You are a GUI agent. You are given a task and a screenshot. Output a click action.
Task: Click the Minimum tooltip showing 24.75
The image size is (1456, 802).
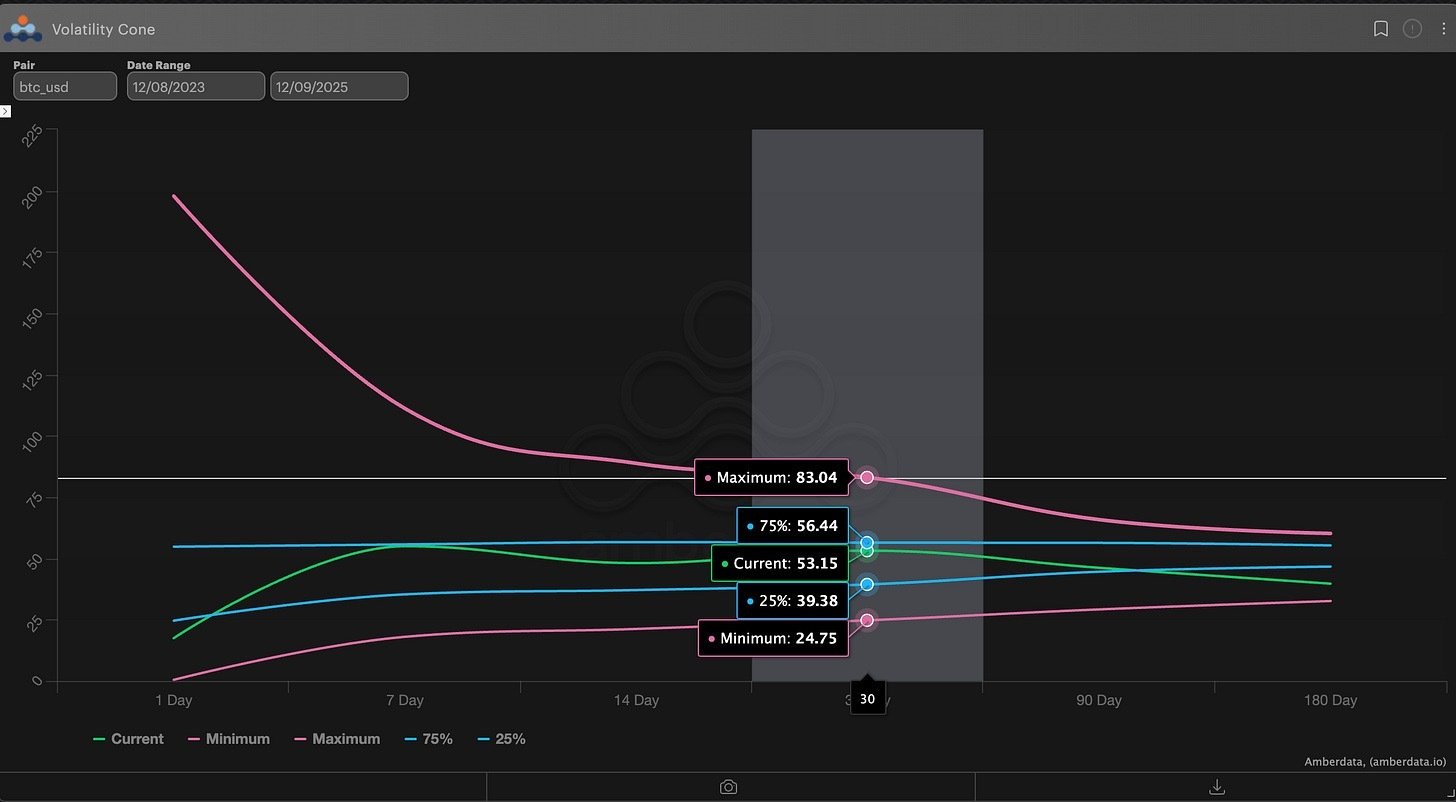pos(772,638)
